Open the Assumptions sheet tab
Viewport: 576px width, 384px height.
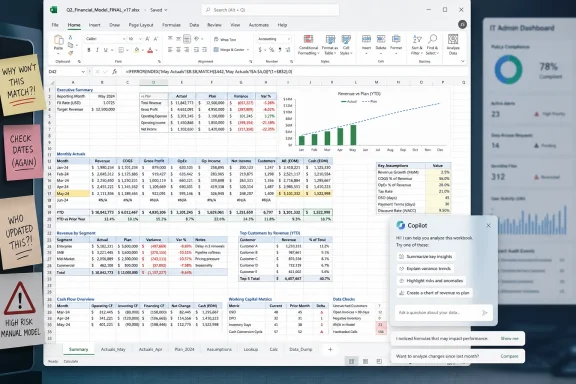pyautogui.click(x=219, y=349)
